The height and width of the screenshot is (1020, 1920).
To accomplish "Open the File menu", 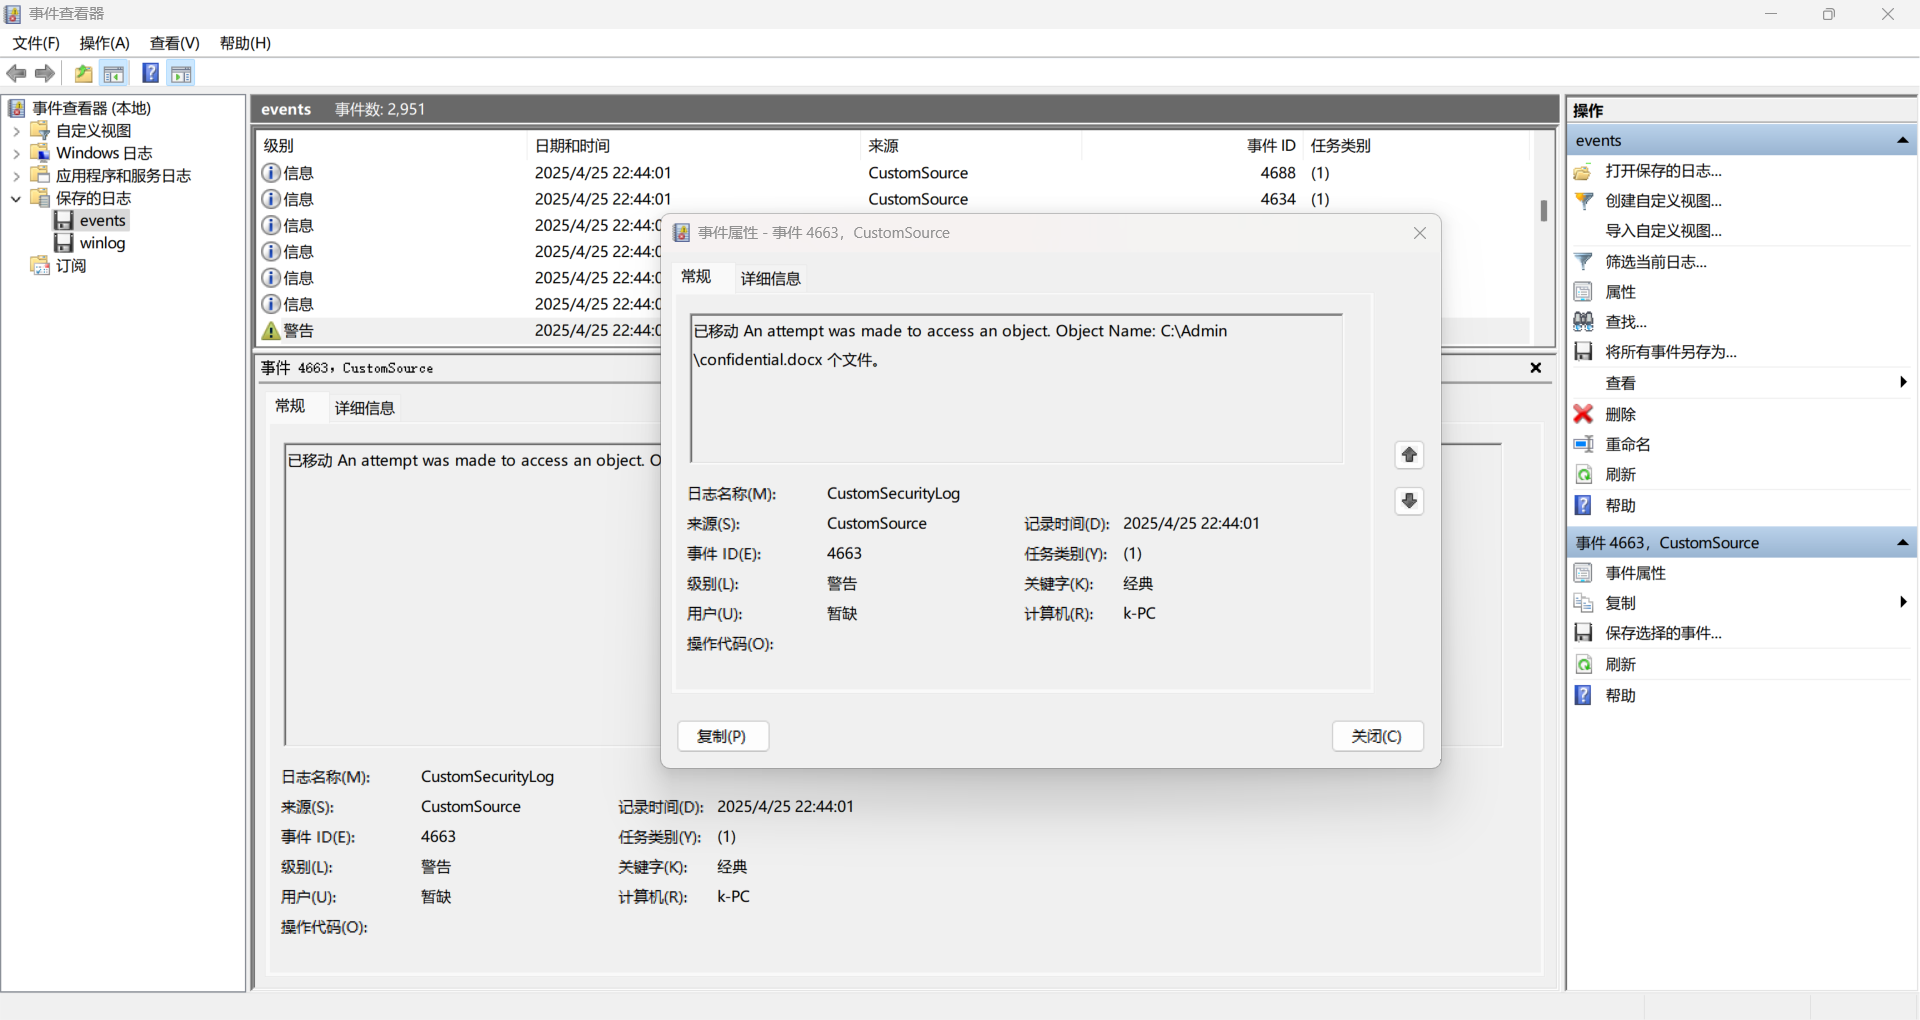I will click(x=36, y=43).
